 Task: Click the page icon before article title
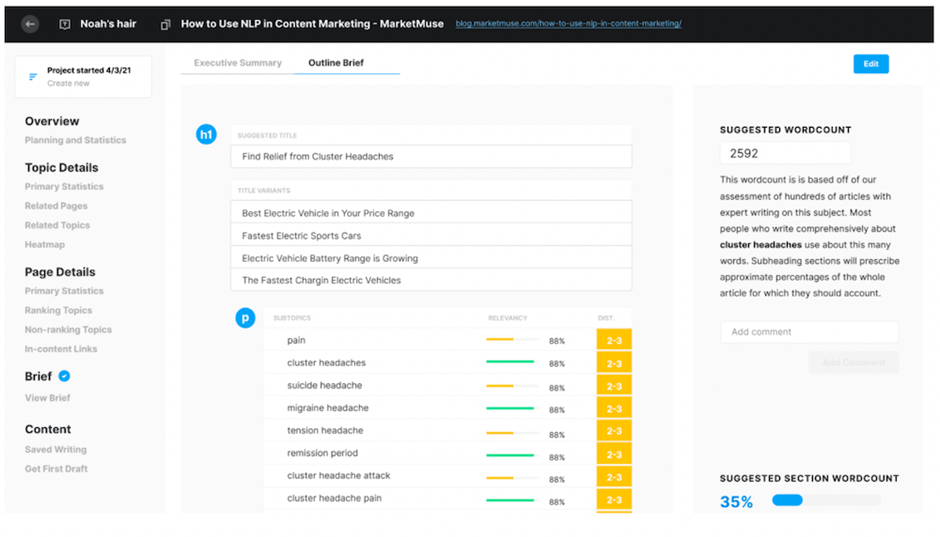[165, 24]
